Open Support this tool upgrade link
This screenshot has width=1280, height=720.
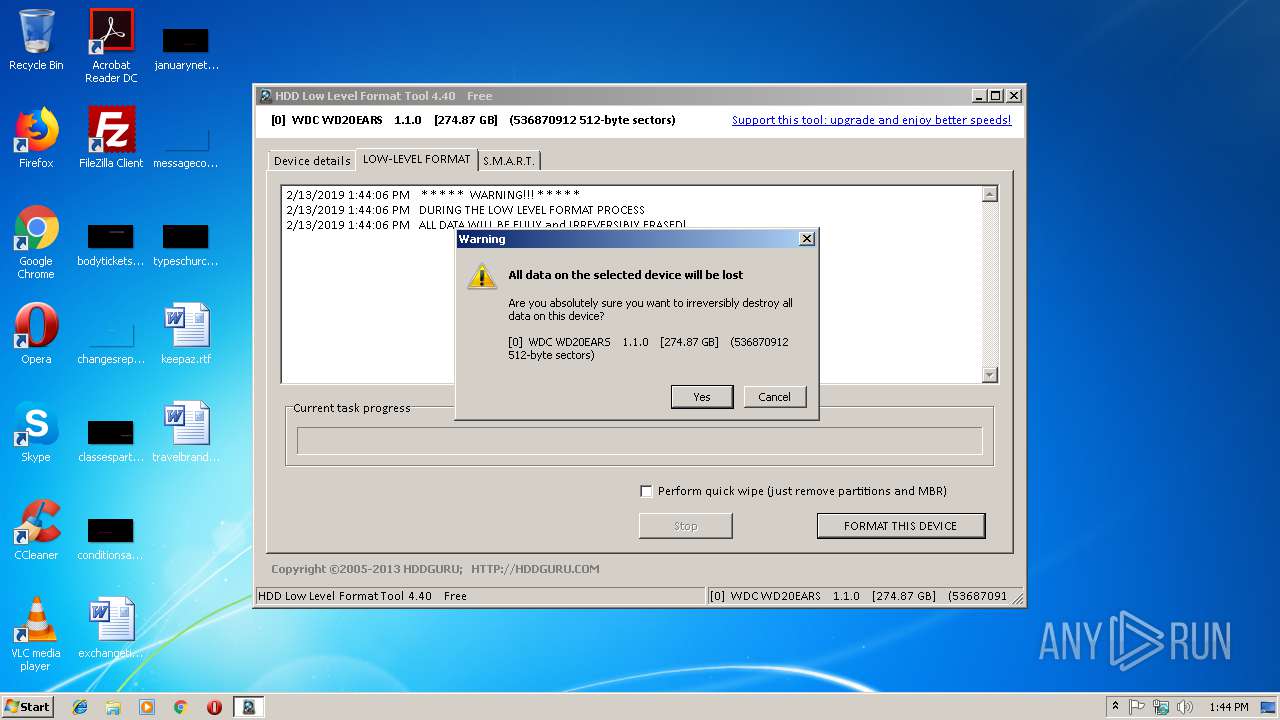871,120
